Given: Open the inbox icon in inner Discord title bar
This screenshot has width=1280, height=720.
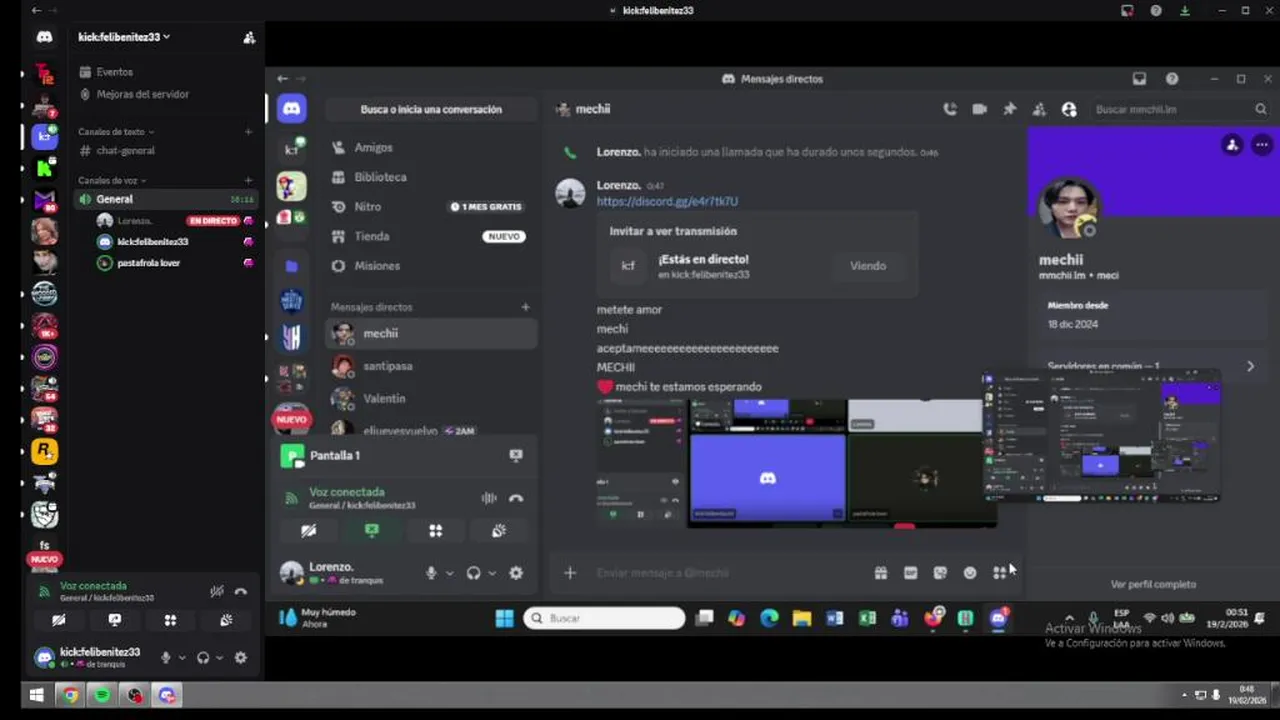Looking at the screenshot, I should click(x=1139, y=79).
